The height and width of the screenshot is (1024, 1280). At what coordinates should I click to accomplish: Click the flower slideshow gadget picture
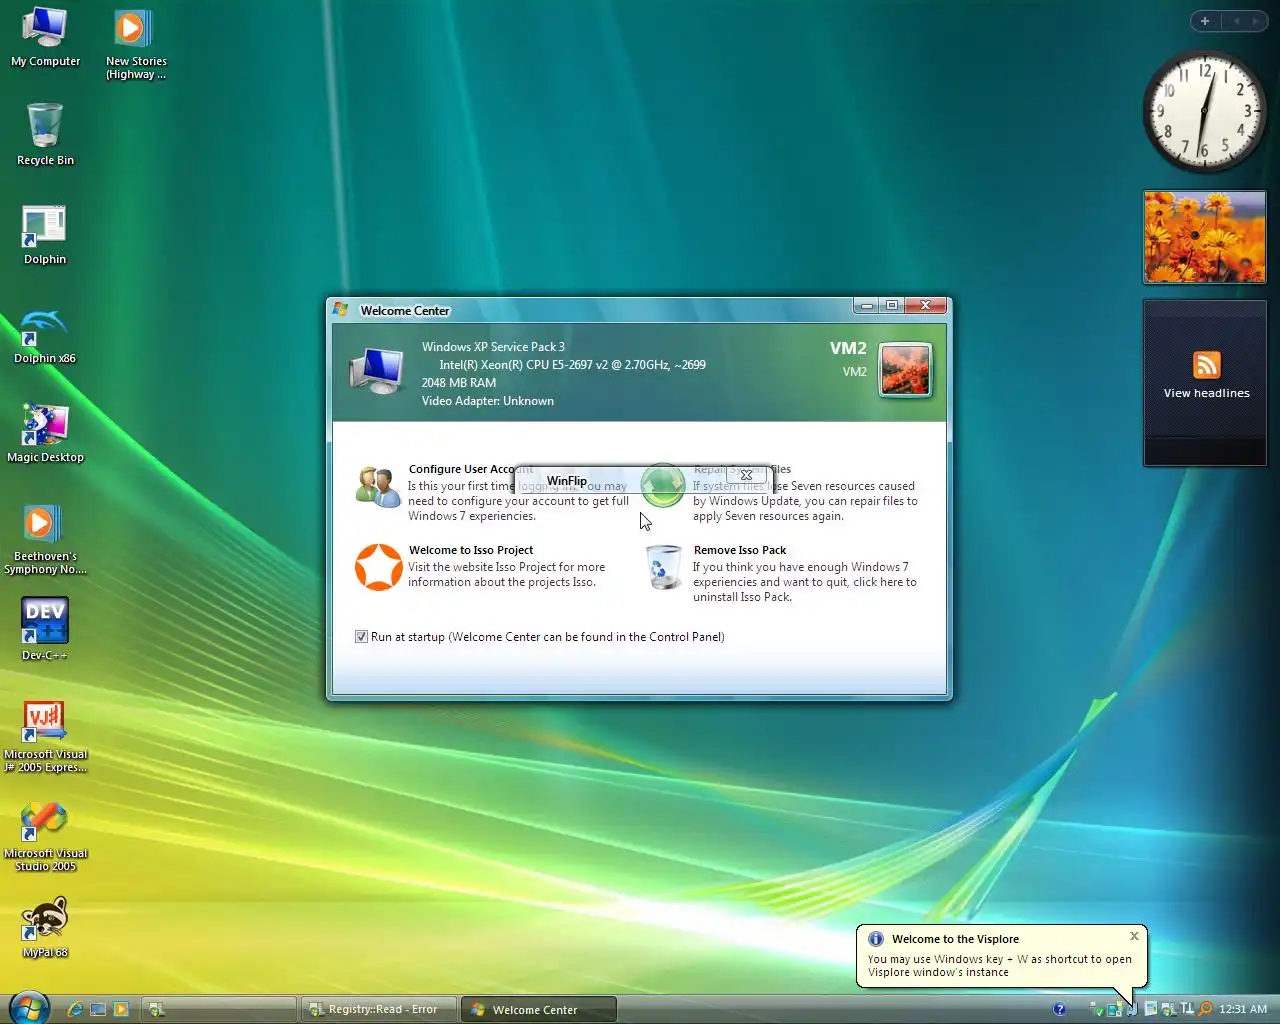(x=1204, y=237)
